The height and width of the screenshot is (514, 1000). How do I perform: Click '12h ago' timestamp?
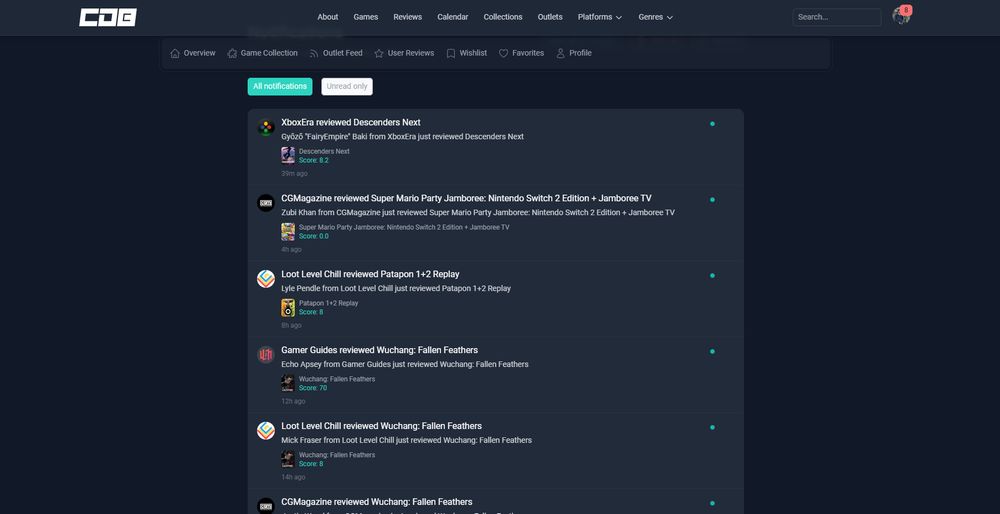293,402
